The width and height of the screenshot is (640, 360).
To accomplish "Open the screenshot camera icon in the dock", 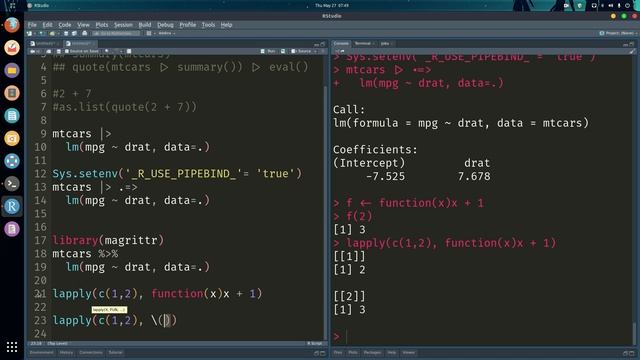I will 12,138.
